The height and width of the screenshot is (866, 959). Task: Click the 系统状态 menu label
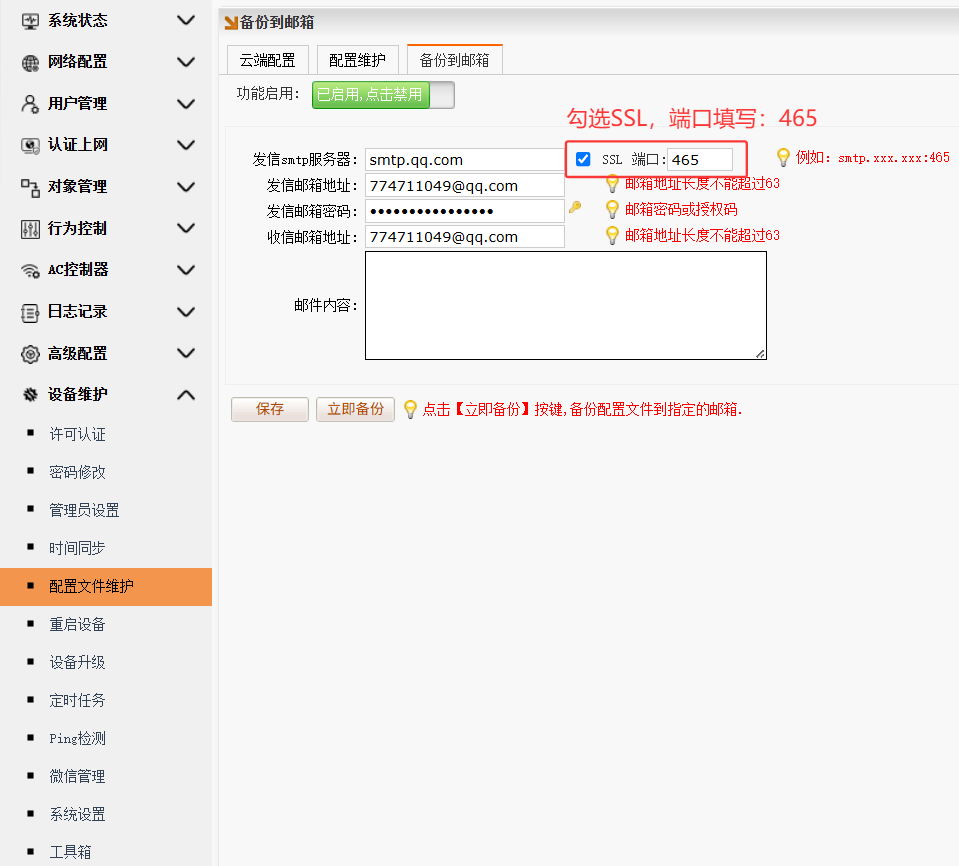(x=78, y=21)
